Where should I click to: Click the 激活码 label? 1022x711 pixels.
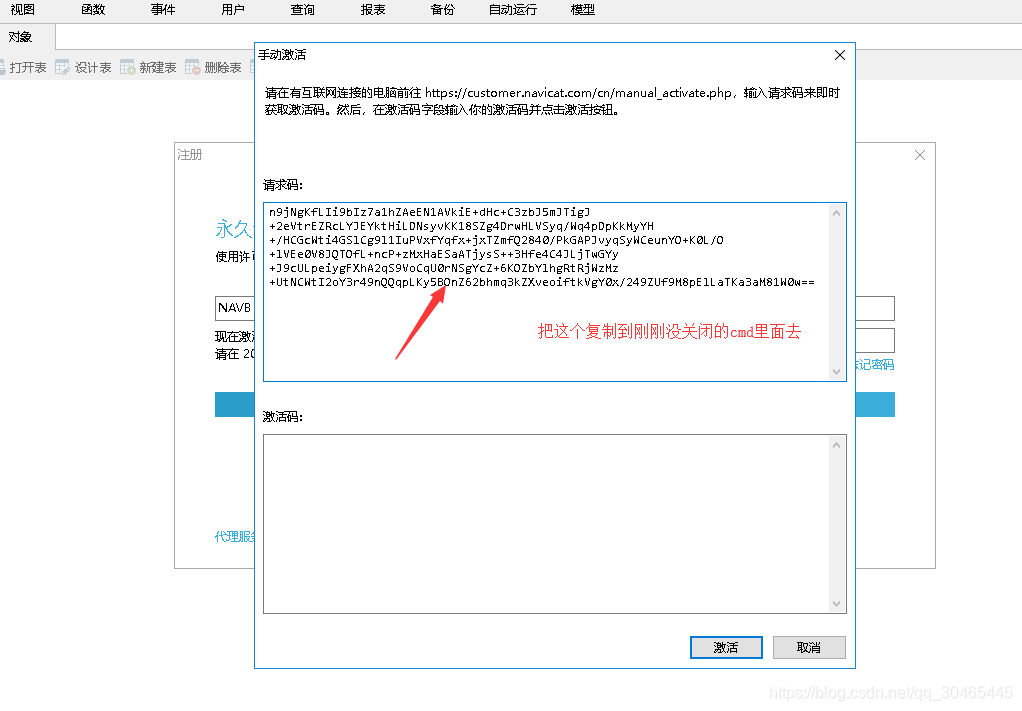coord(283,416)
